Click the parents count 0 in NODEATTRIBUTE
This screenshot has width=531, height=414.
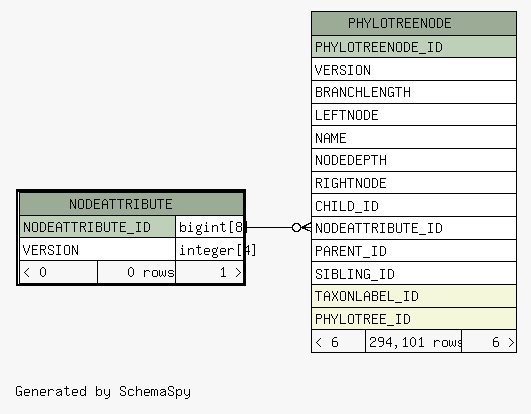[58, 272]
